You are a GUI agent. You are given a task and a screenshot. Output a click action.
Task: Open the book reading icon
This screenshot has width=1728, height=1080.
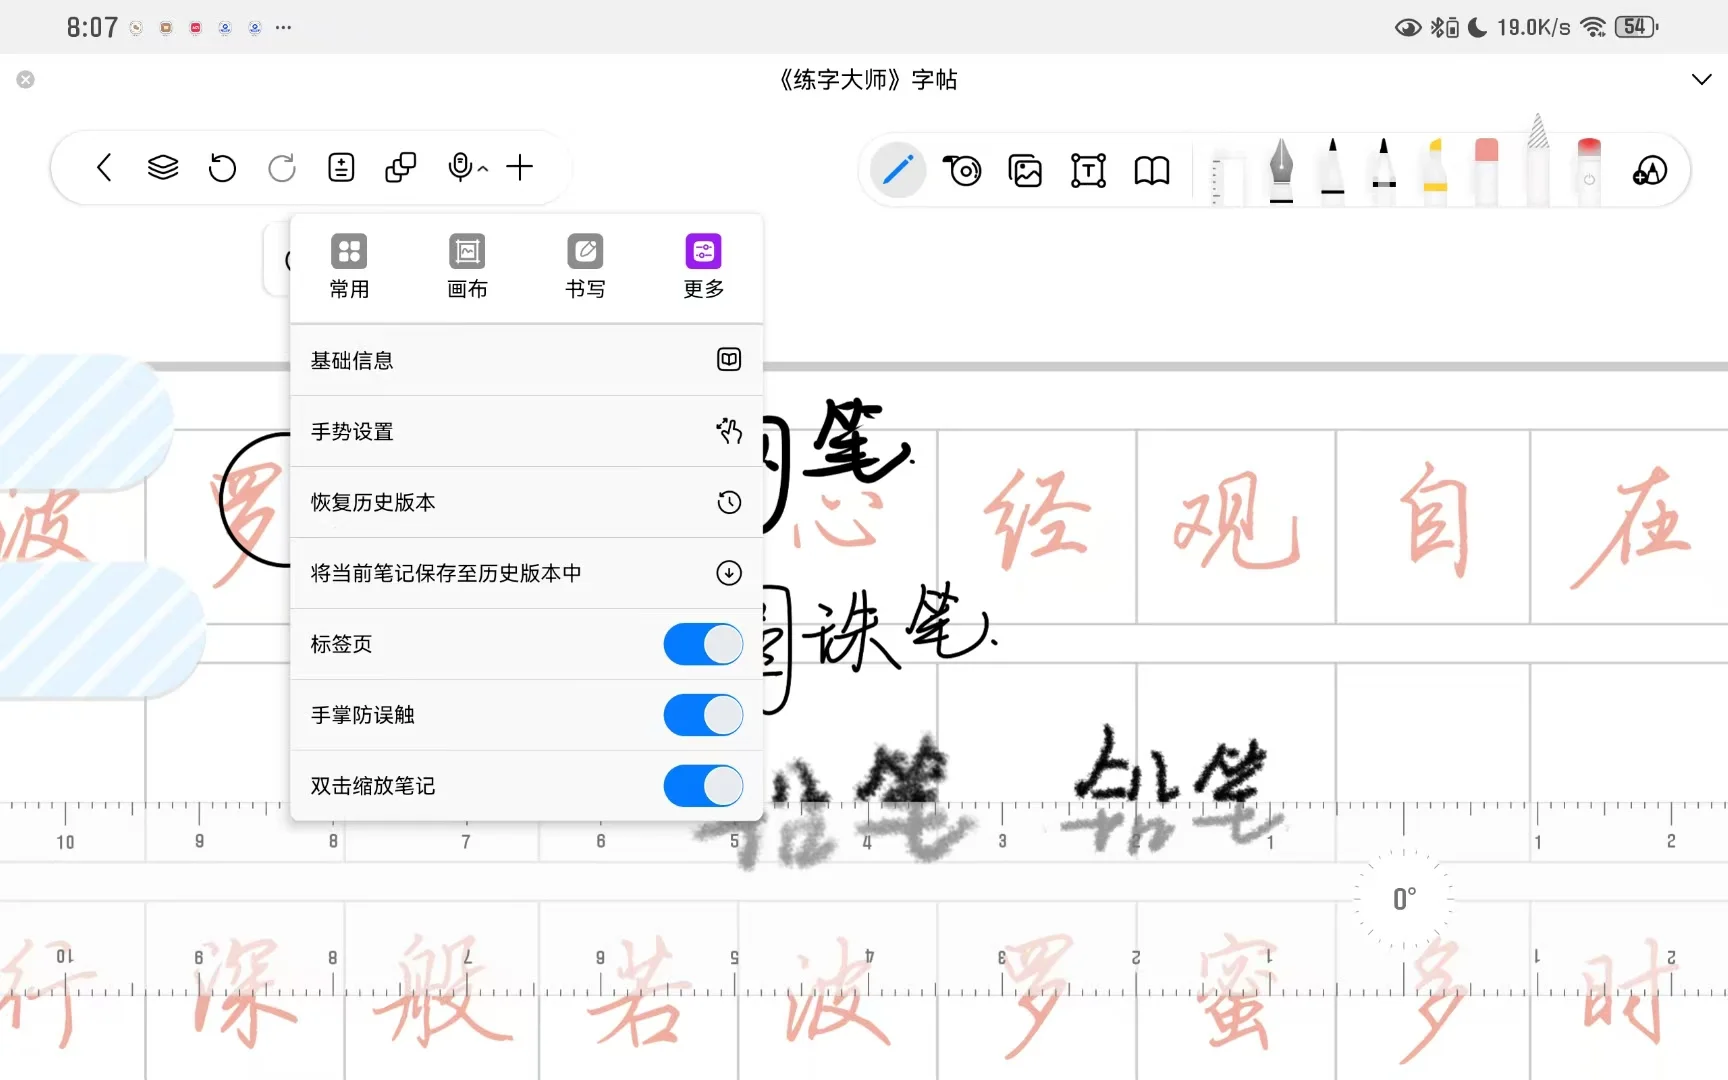(x=1152, y=171)
